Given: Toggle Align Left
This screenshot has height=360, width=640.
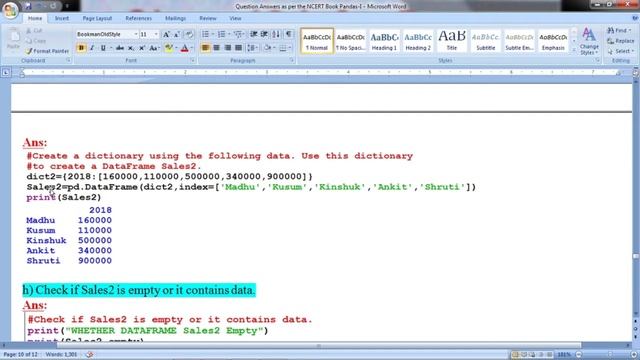Looking at the screenshot, I should tap(205, 48).
